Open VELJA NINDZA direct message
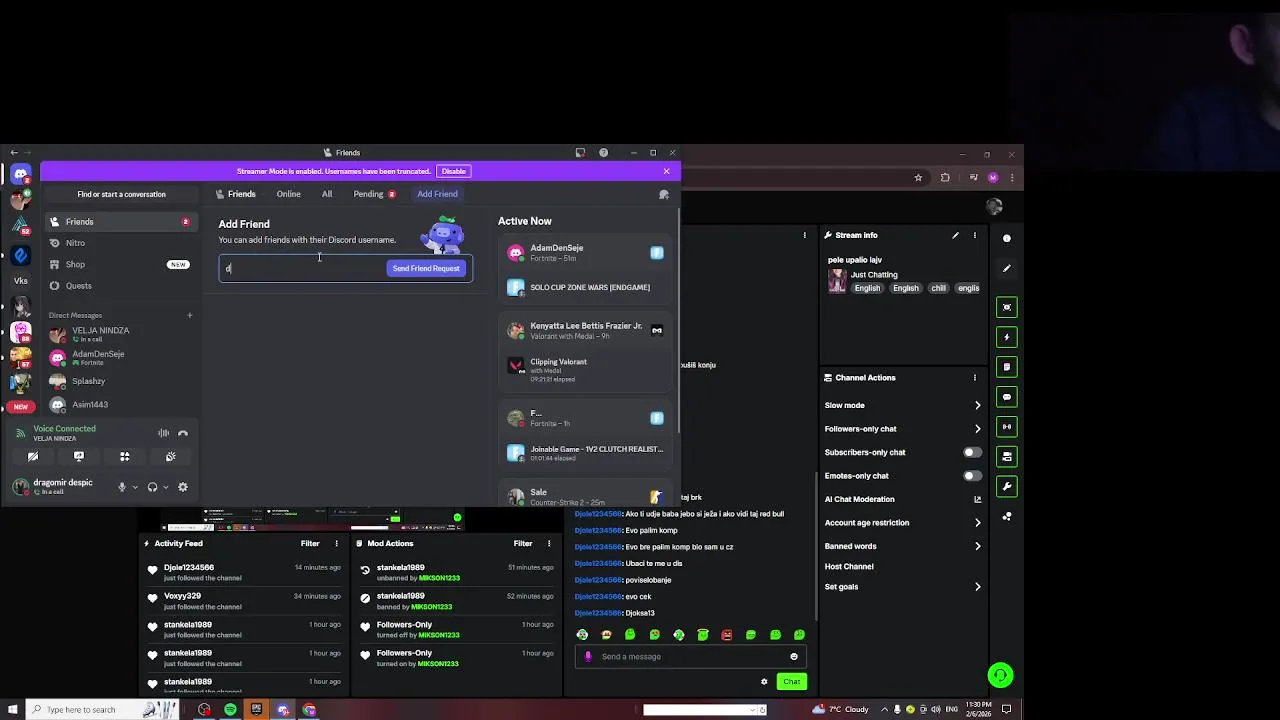1280x720 pixels. tap(120, 334)
